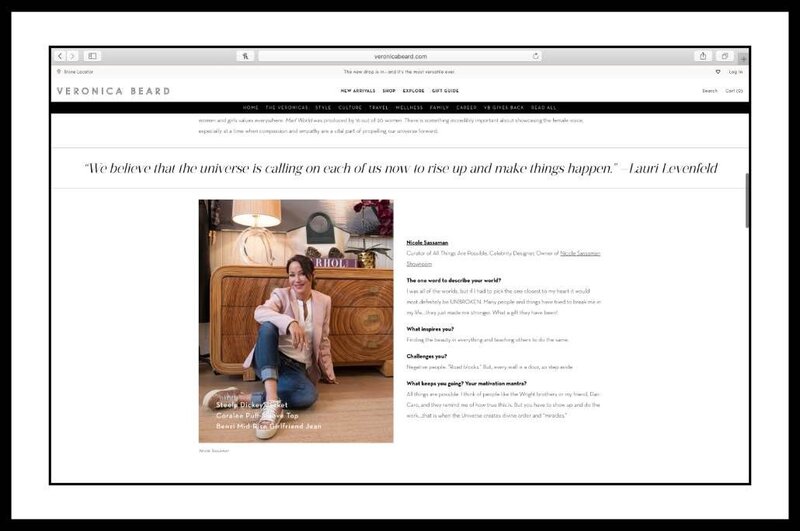Click Search in the site header
800x531 pixels.
point(710,91)
